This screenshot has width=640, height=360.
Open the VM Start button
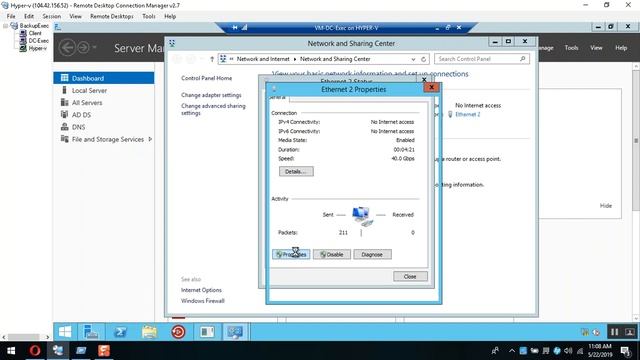pos(65,332)
